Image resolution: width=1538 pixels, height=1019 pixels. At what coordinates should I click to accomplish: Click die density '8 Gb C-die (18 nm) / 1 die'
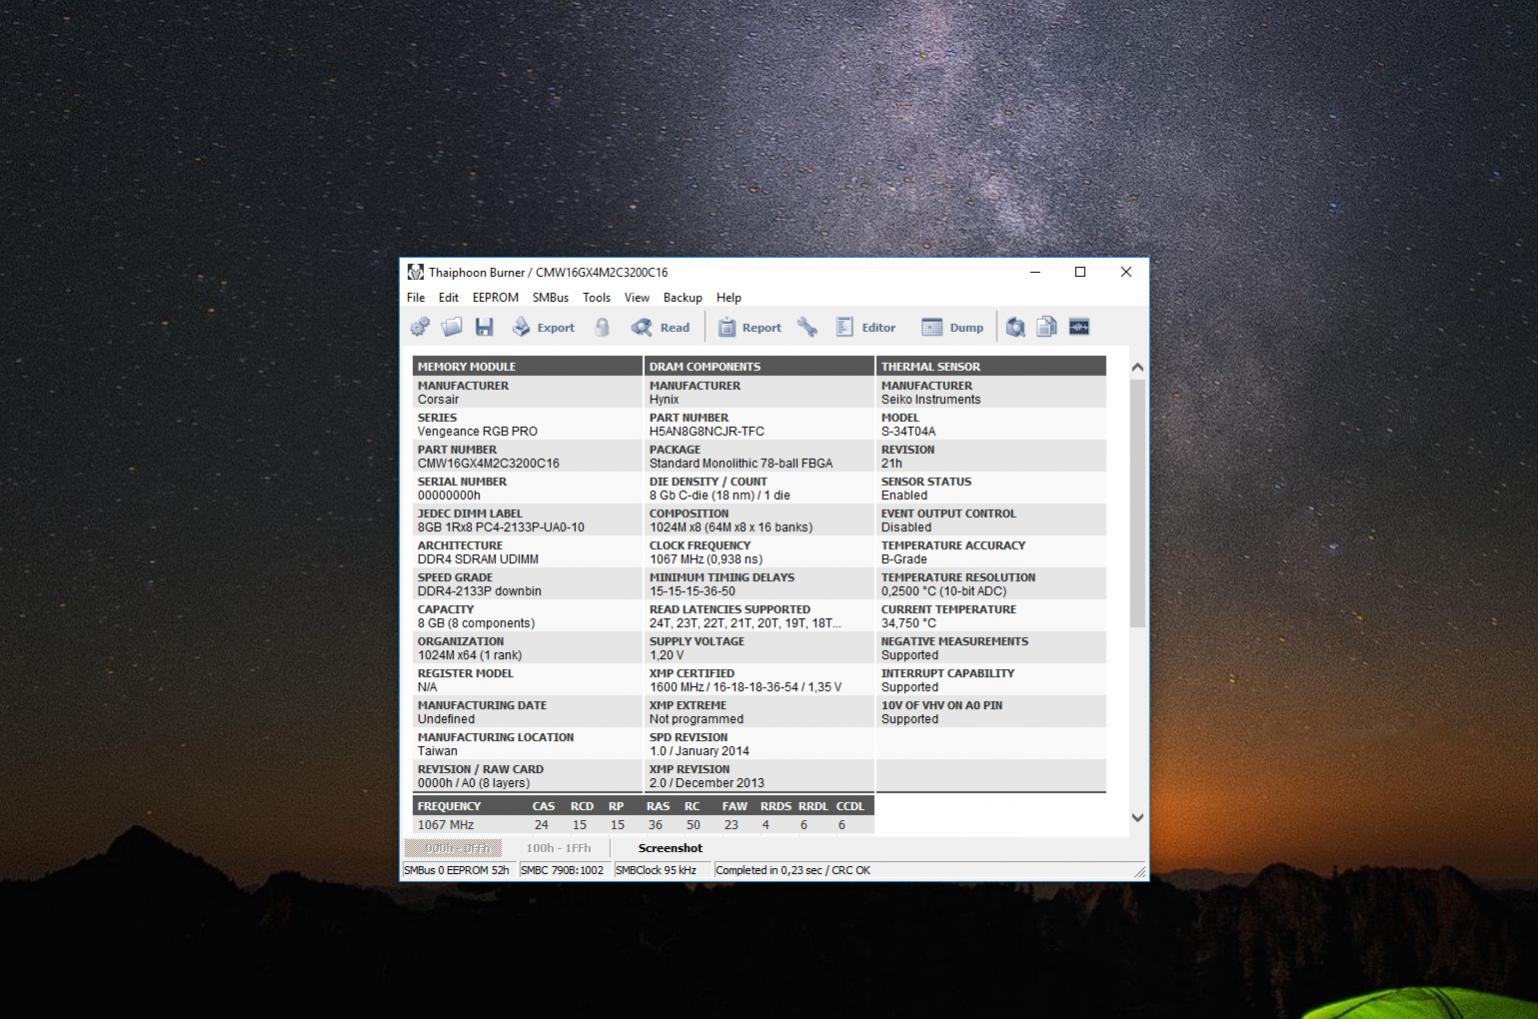point(720,495)
